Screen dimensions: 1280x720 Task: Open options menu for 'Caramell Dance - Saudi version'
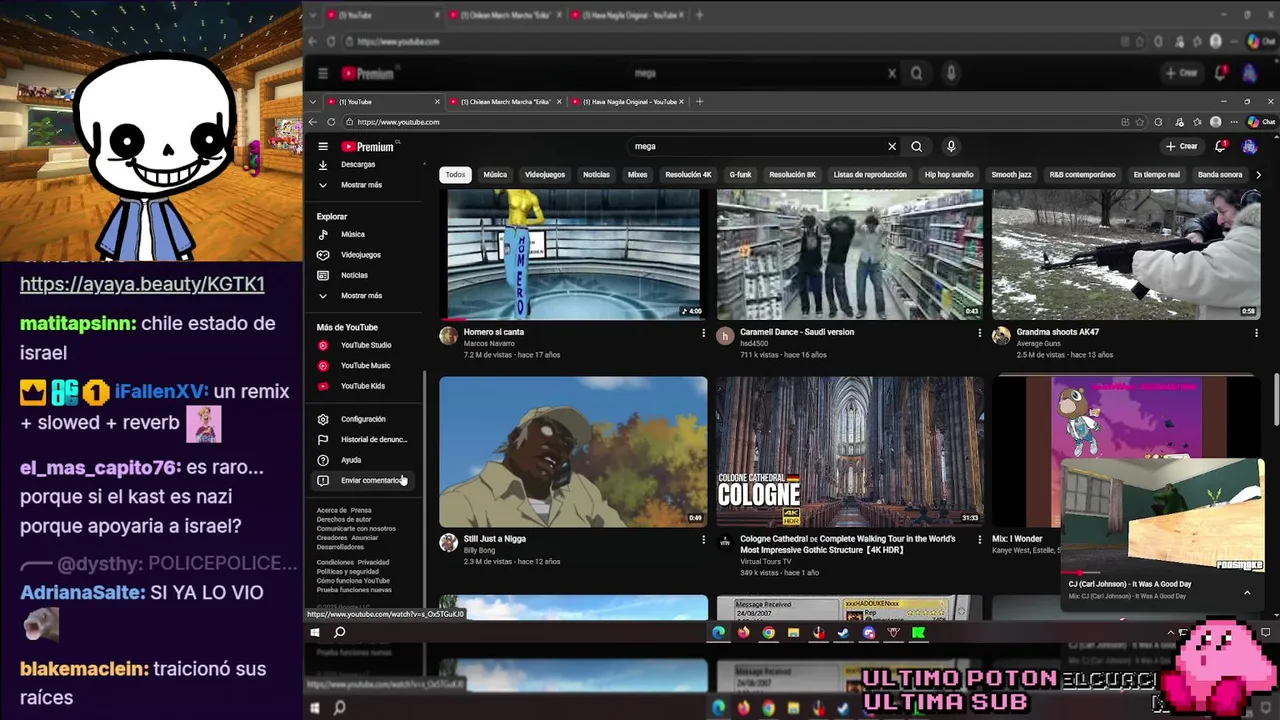pos(980,333)
